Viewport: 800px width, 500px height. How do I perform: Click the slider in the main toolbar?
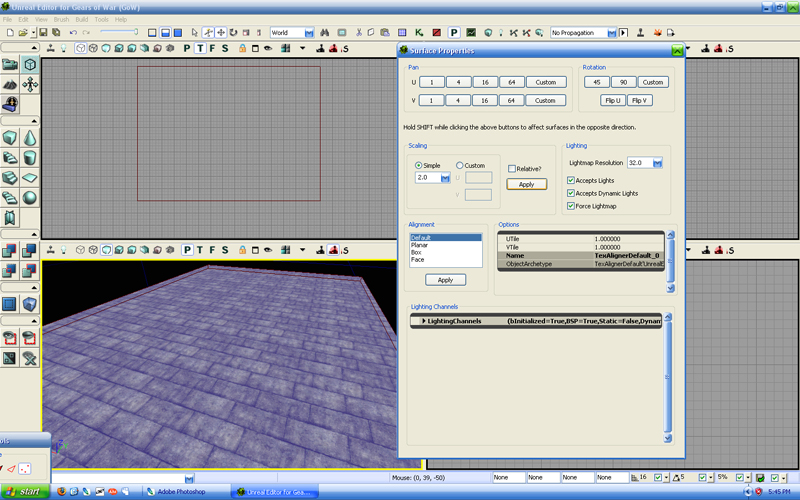coord(119,32)
